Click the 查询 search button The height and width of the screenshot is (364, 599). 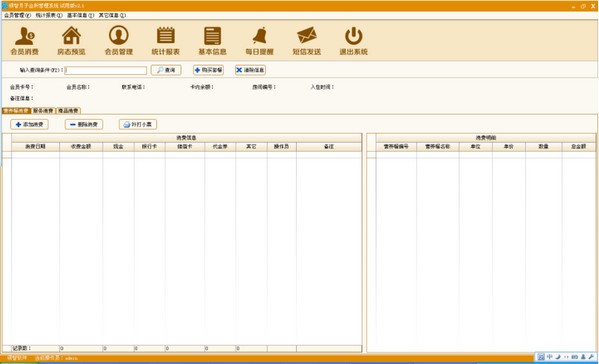point(166,70)
